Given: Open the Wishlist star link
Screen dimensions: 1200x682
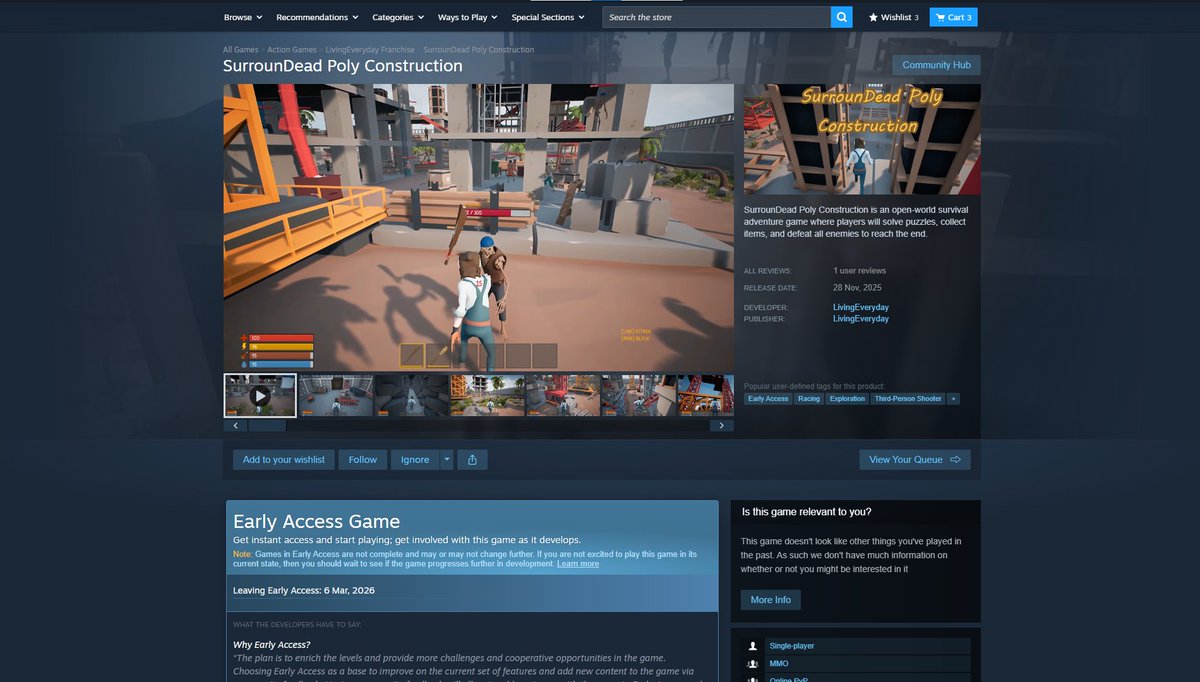Looking at the screenshot, I should pos(893,17).
